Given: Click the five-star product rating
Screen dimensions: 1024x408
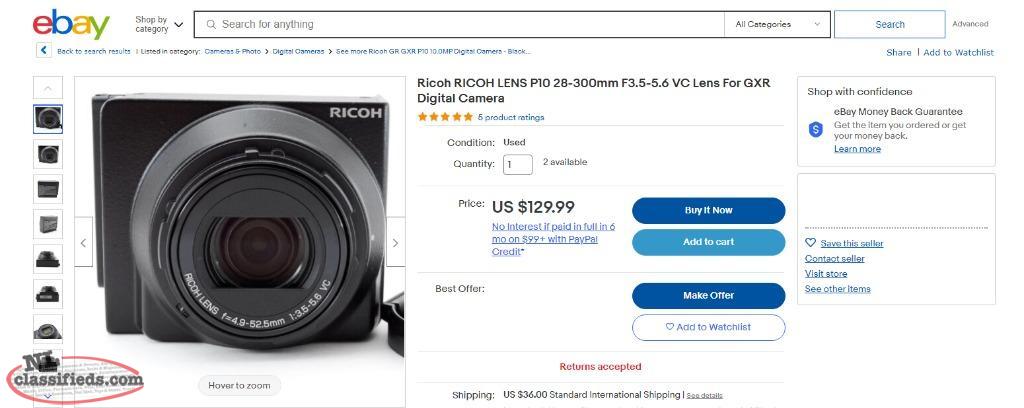Looking at the screenshot, I should pyautogui.click(x=445, y=117).
